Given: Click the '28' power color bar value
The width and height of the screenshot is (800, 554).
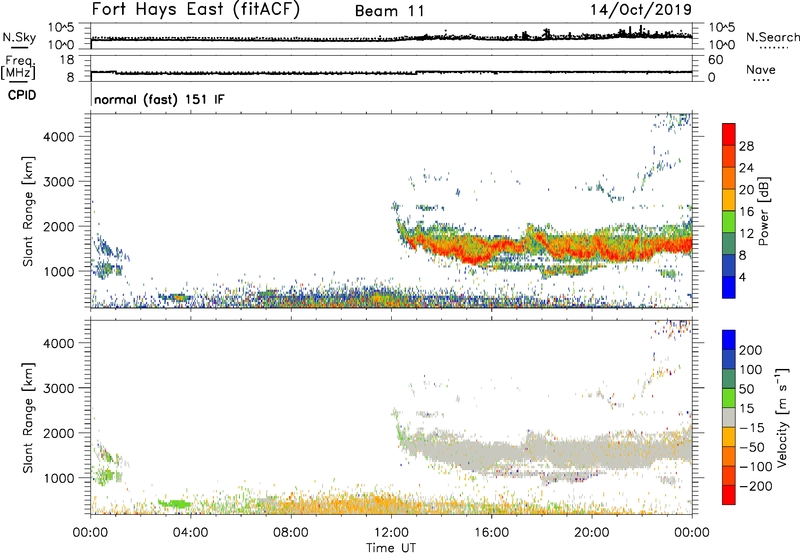Looking at the screenshot, I should pyautogui.click(x=746, y=146).
